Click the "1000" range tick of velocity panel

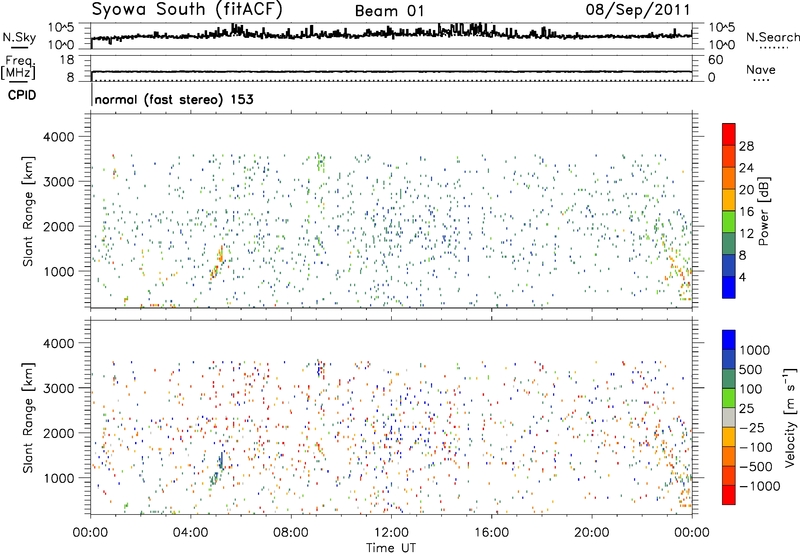coord(58,478)
